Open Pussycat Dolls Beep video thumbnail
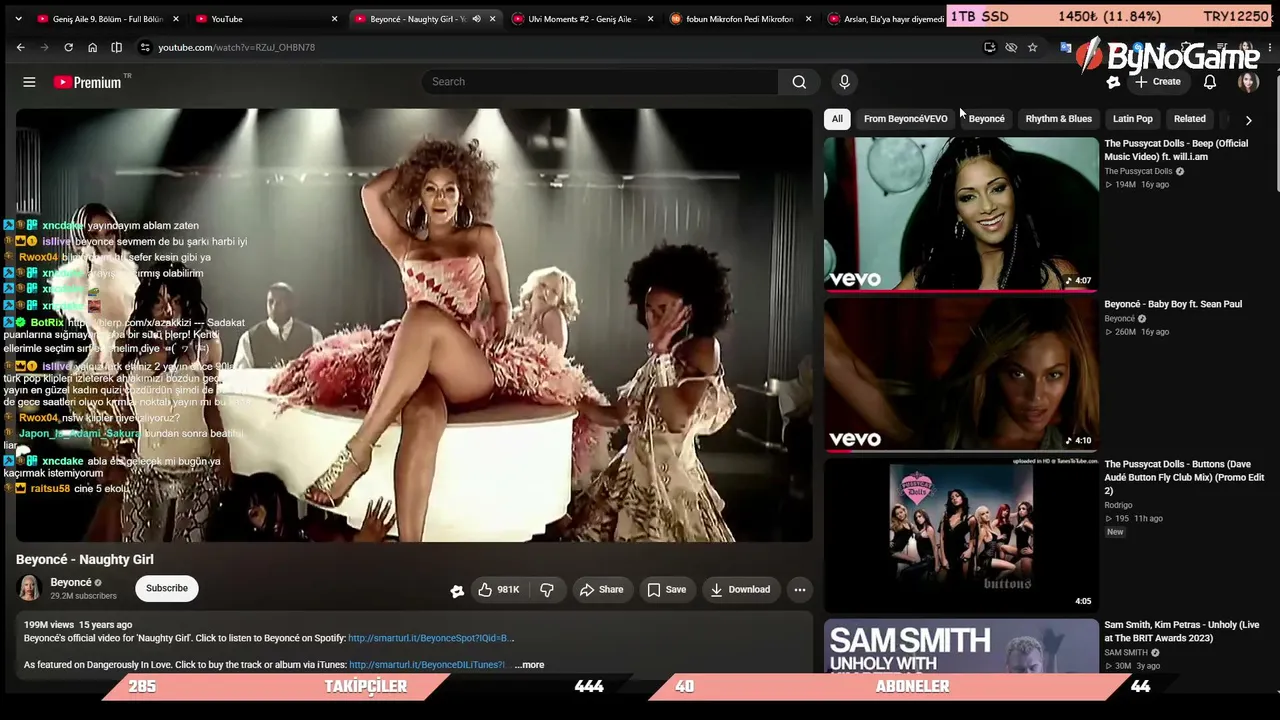 (x=961, y=214)
